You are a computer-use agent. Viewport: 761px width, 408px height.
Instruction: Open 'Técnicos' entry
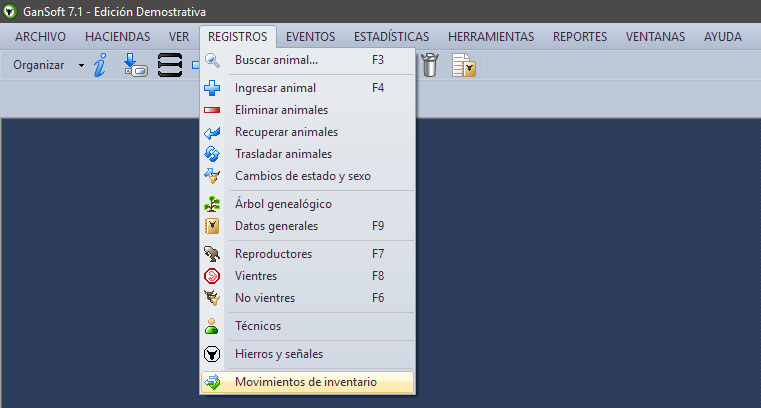pyautogui.click(x=308, y=326)
